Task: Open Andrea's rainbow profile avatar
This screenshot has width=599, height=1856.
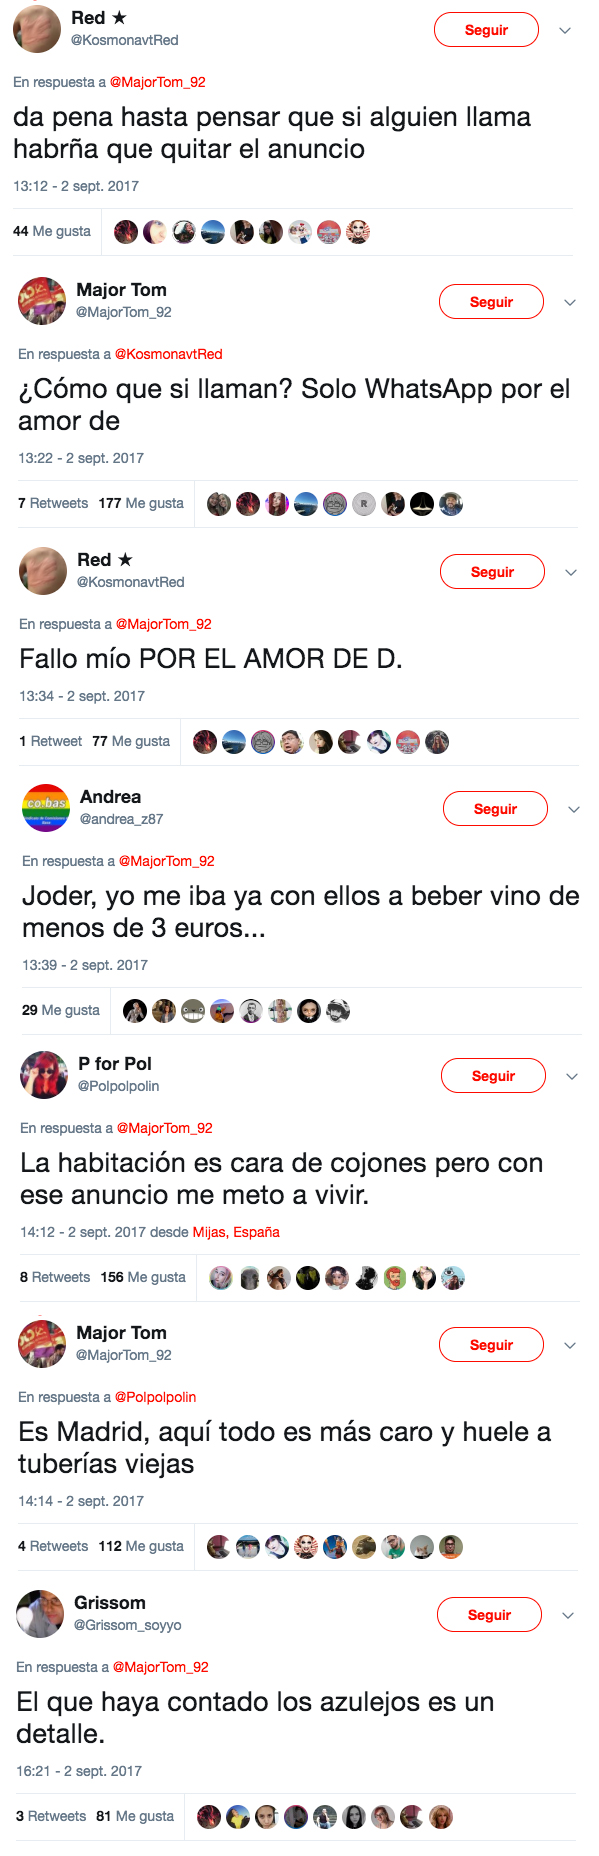Action: (x=46, y=808)
